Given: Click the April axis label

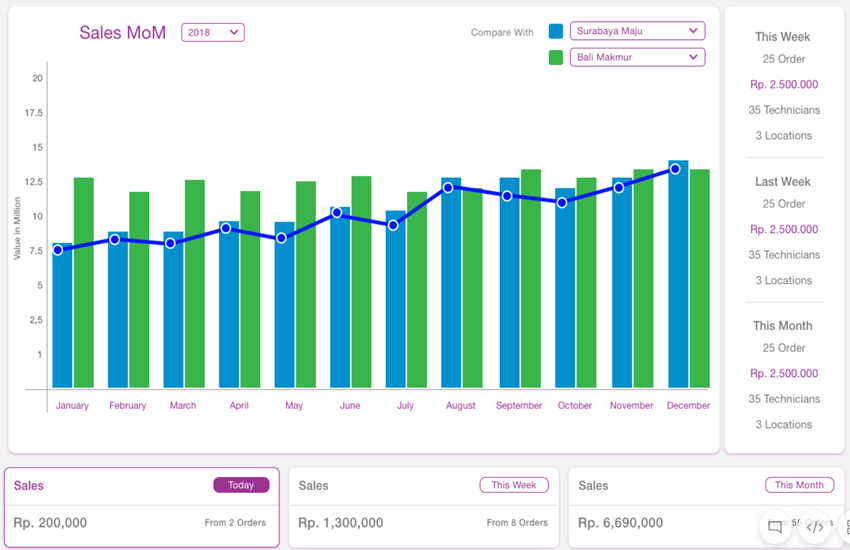Looking at the screenshot, I should coord(239,405).
